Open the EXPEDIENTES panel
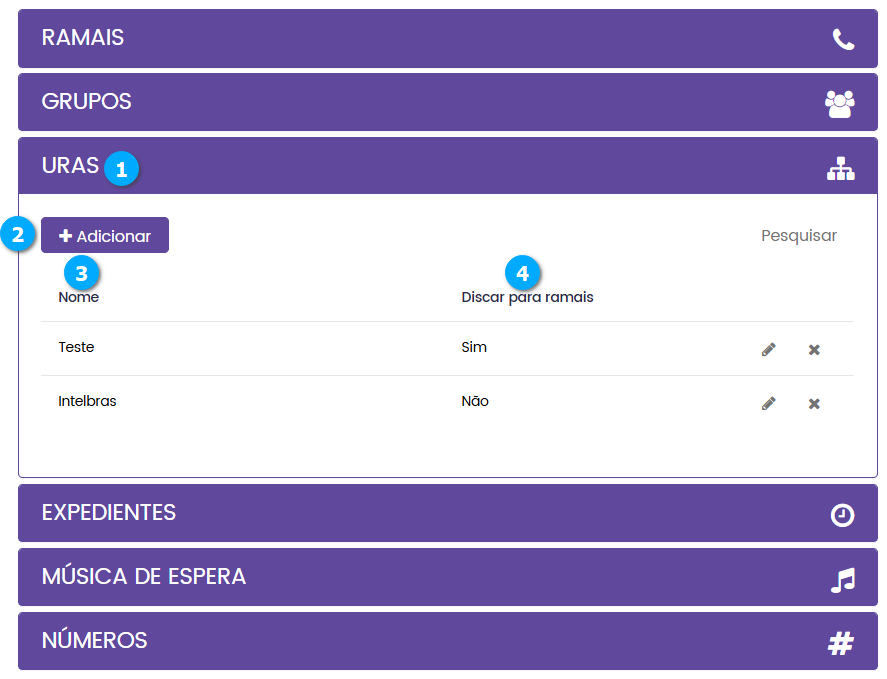The width and height of the screenshot is (887, 679). [109, 513]
